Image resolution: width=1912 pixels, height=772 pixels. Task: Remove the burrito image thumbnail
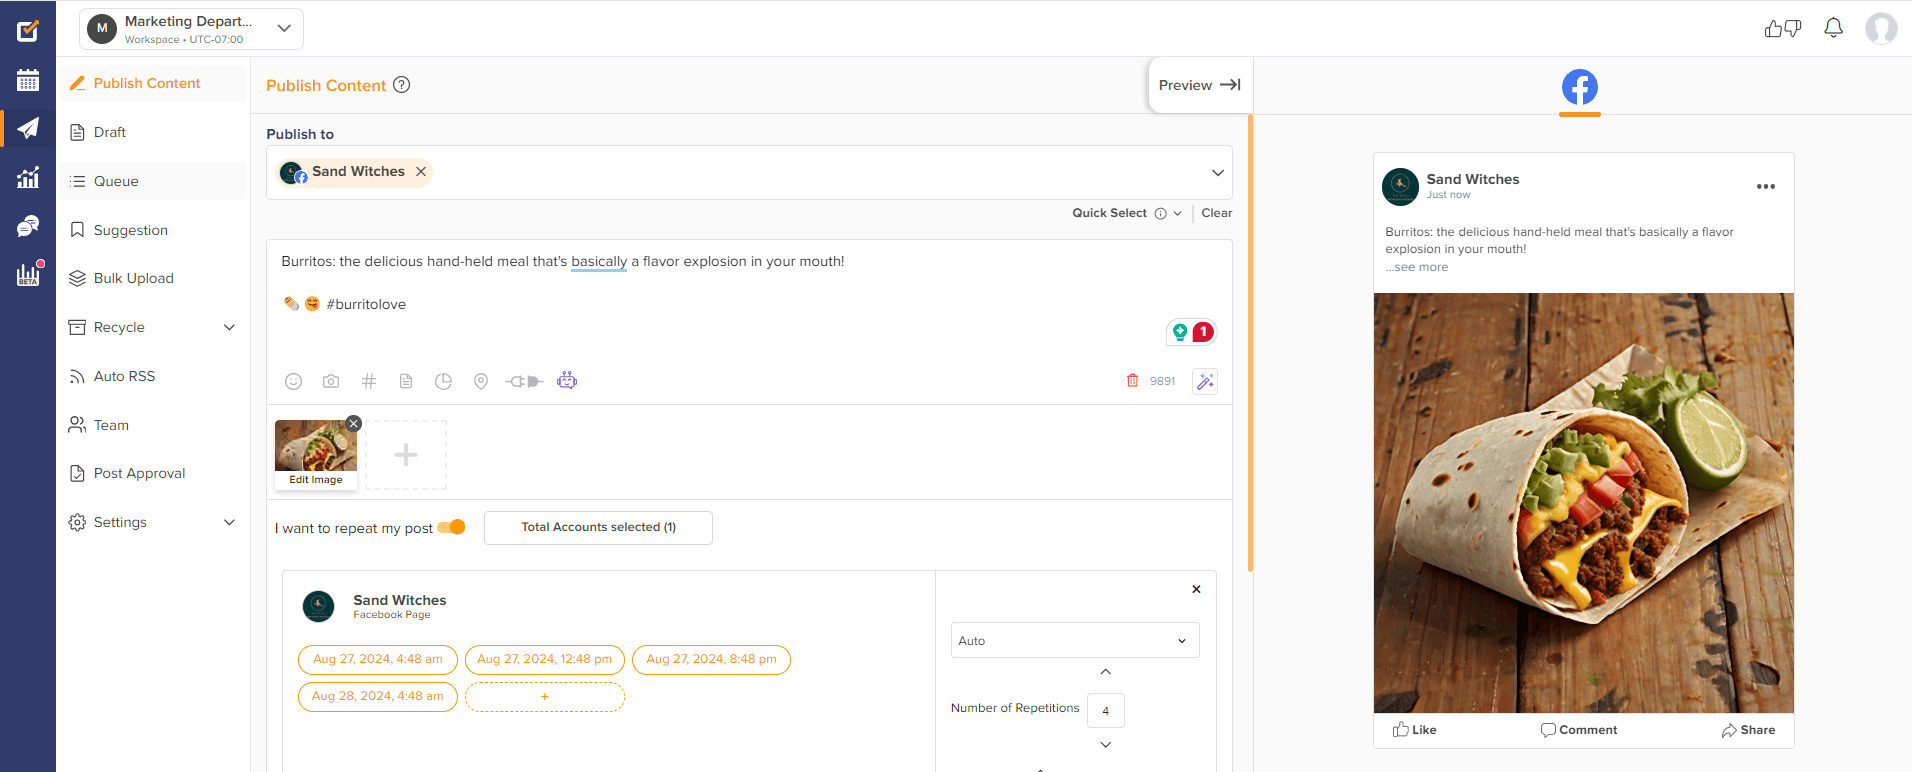pyautogui.click(x=353, y=423)
